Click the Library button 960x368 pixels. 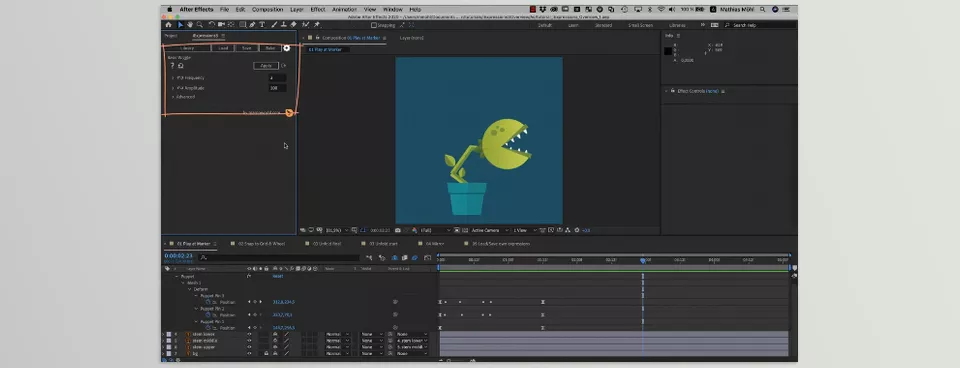click(187, 48)
